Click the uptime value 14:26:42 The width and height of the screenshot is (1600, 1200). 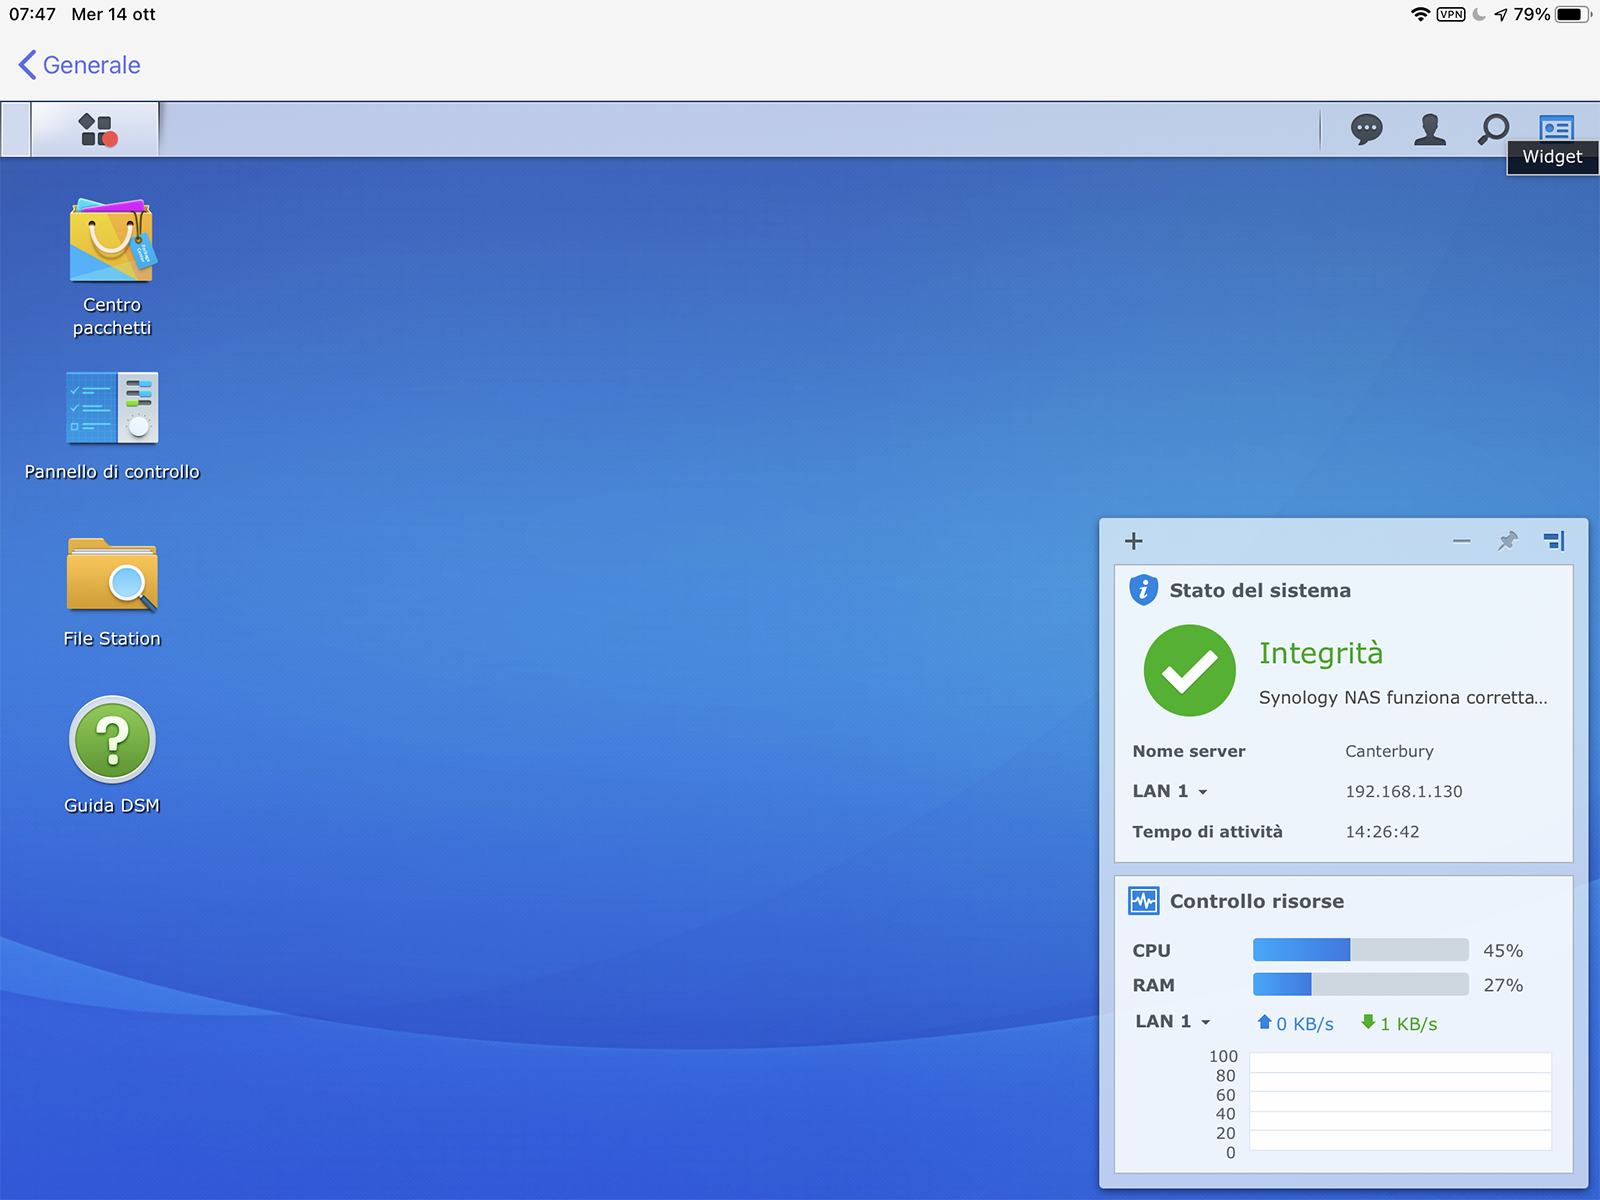click(x=1382, y=831)
